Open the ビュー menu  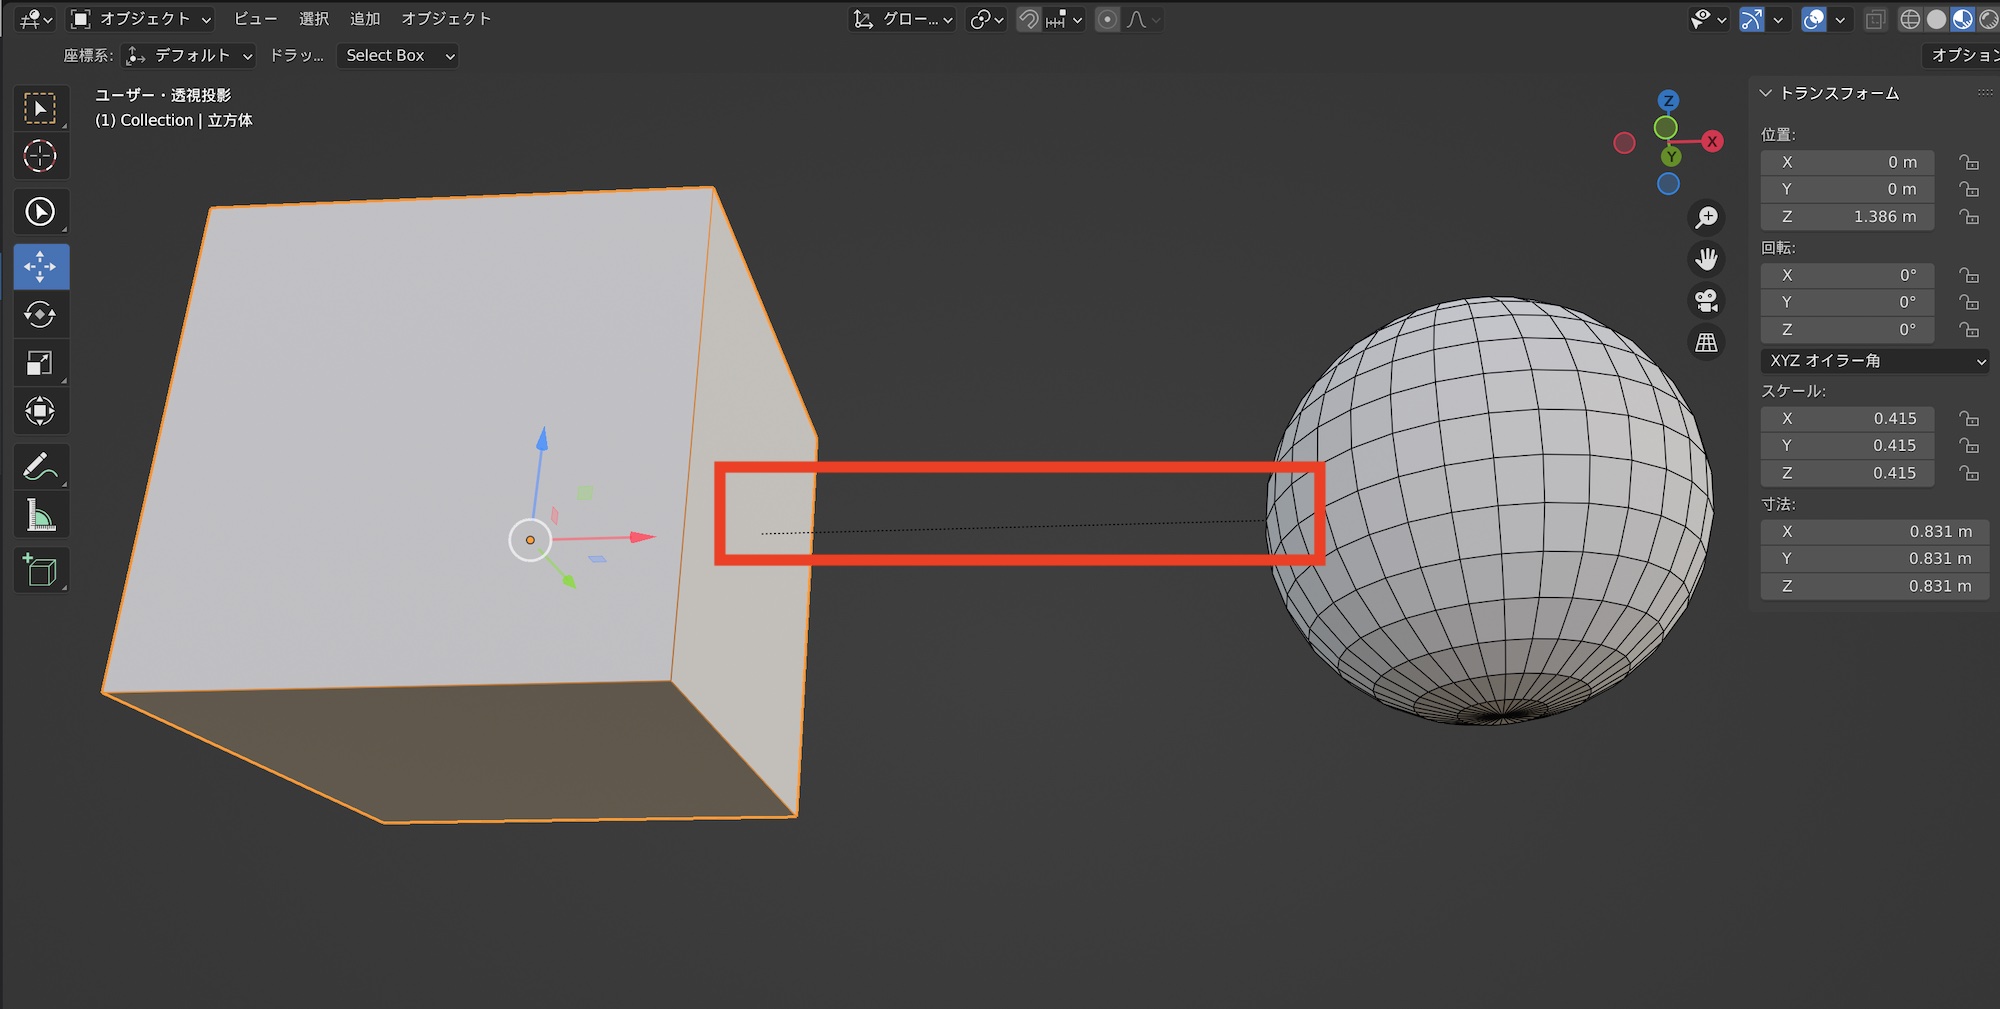[255, 19]
